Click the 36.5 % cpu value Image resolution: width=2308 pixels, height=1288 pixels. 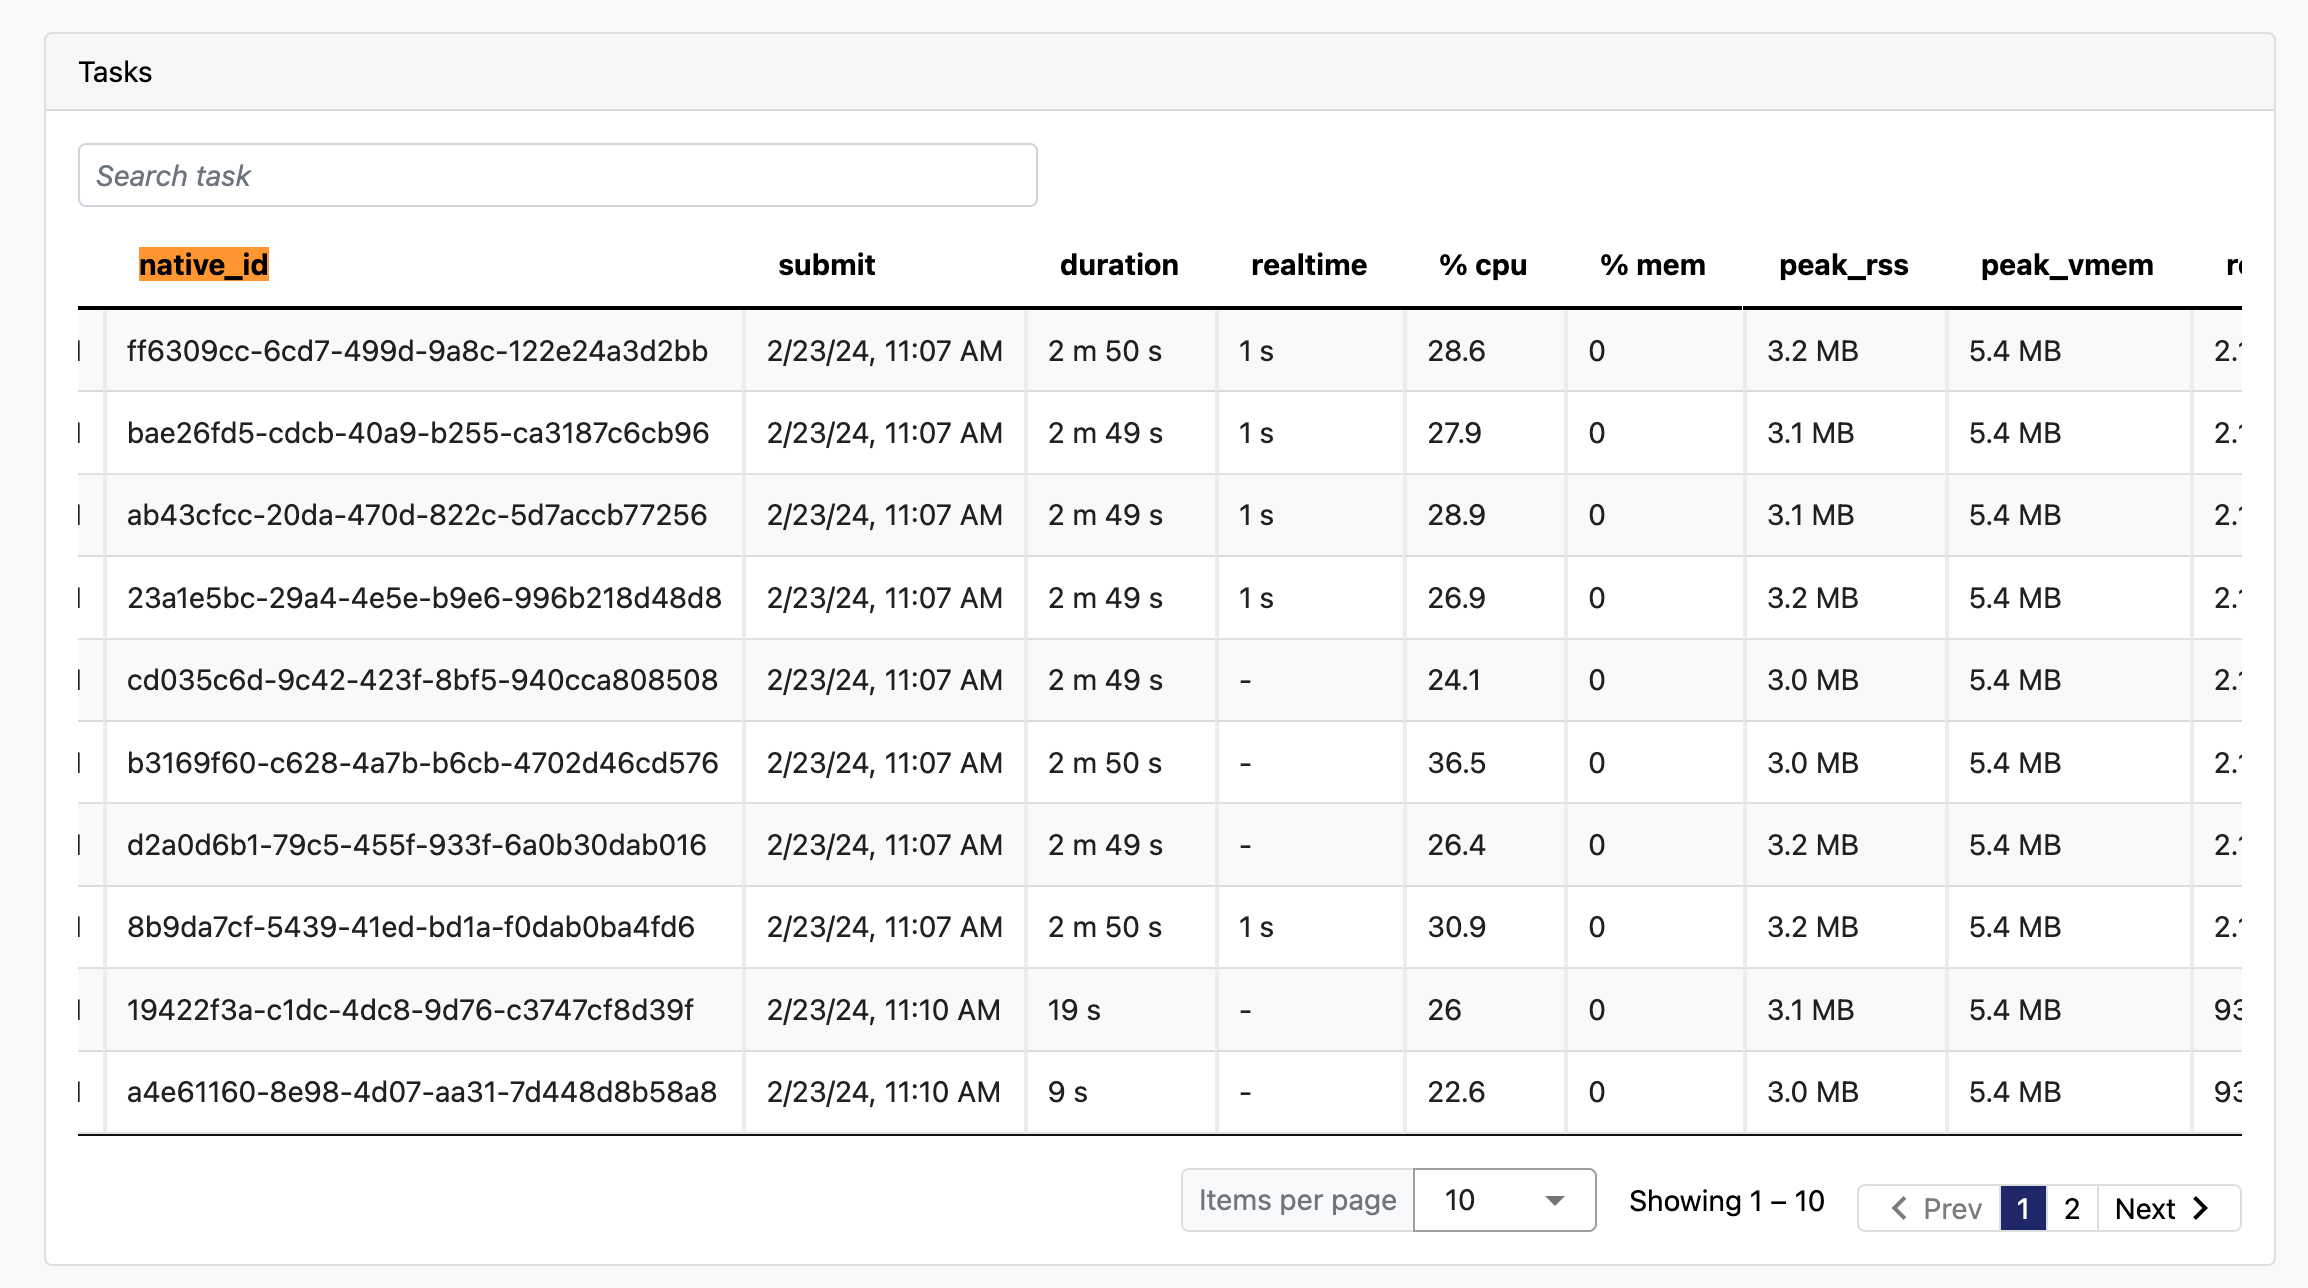point(1457,763)
